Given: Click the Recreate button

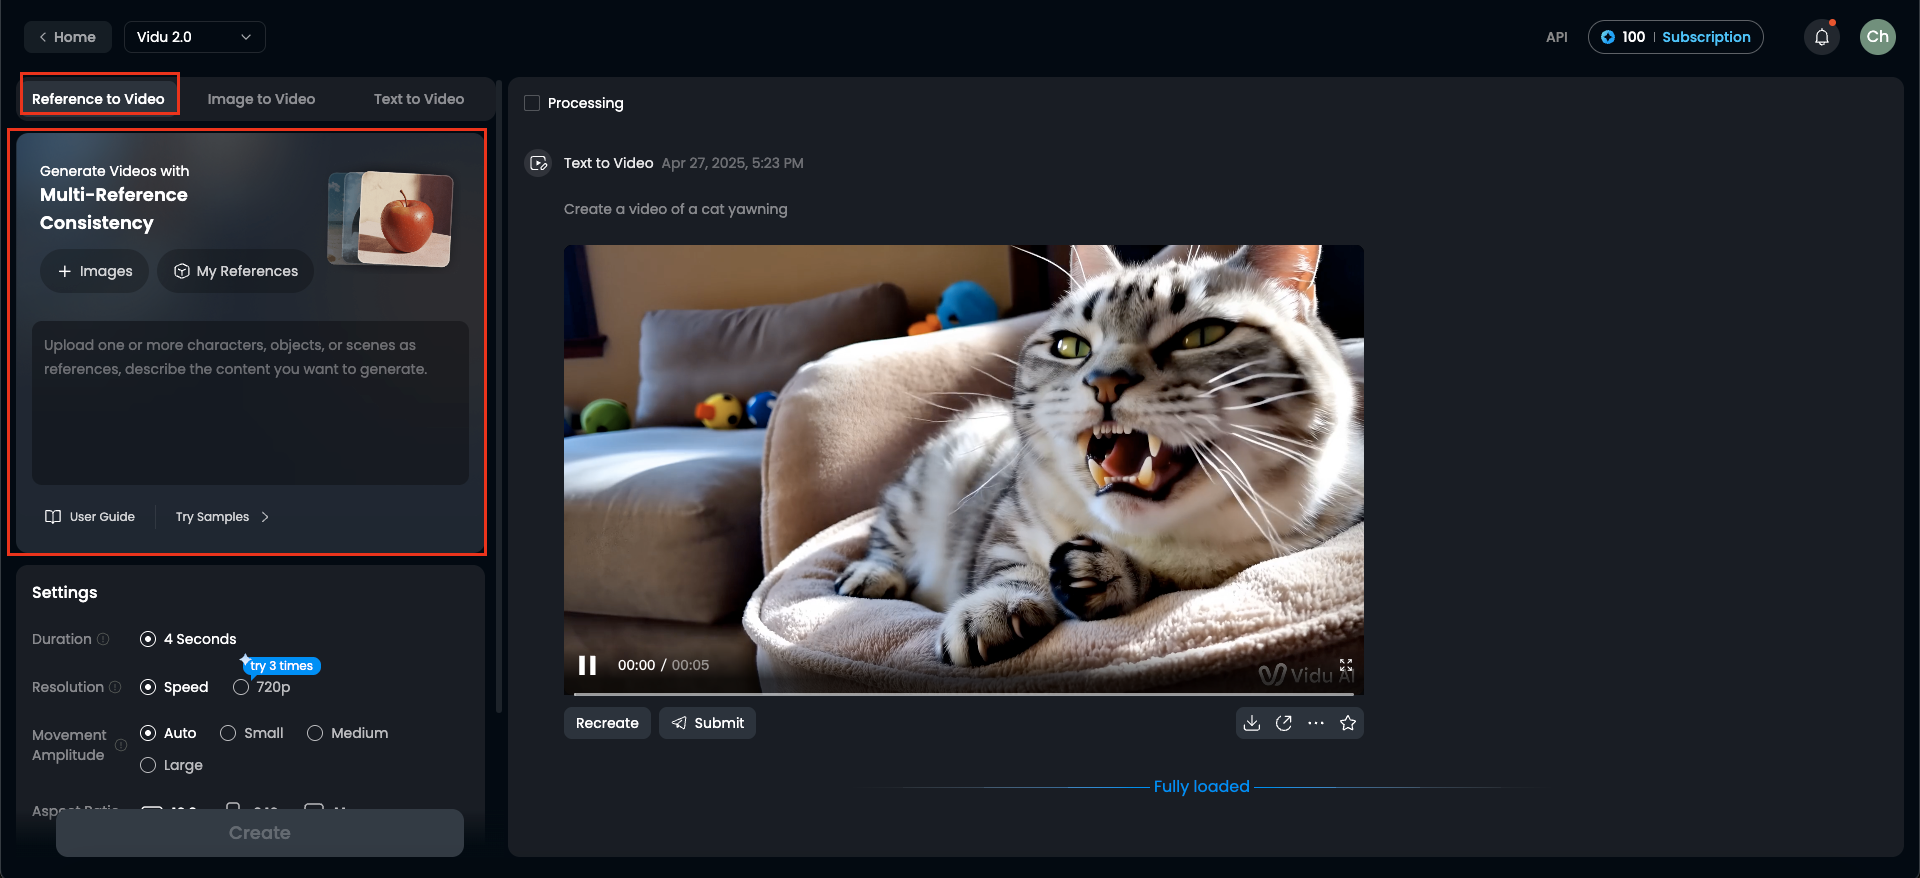Looking at the screenshot, I should [607, 723].
